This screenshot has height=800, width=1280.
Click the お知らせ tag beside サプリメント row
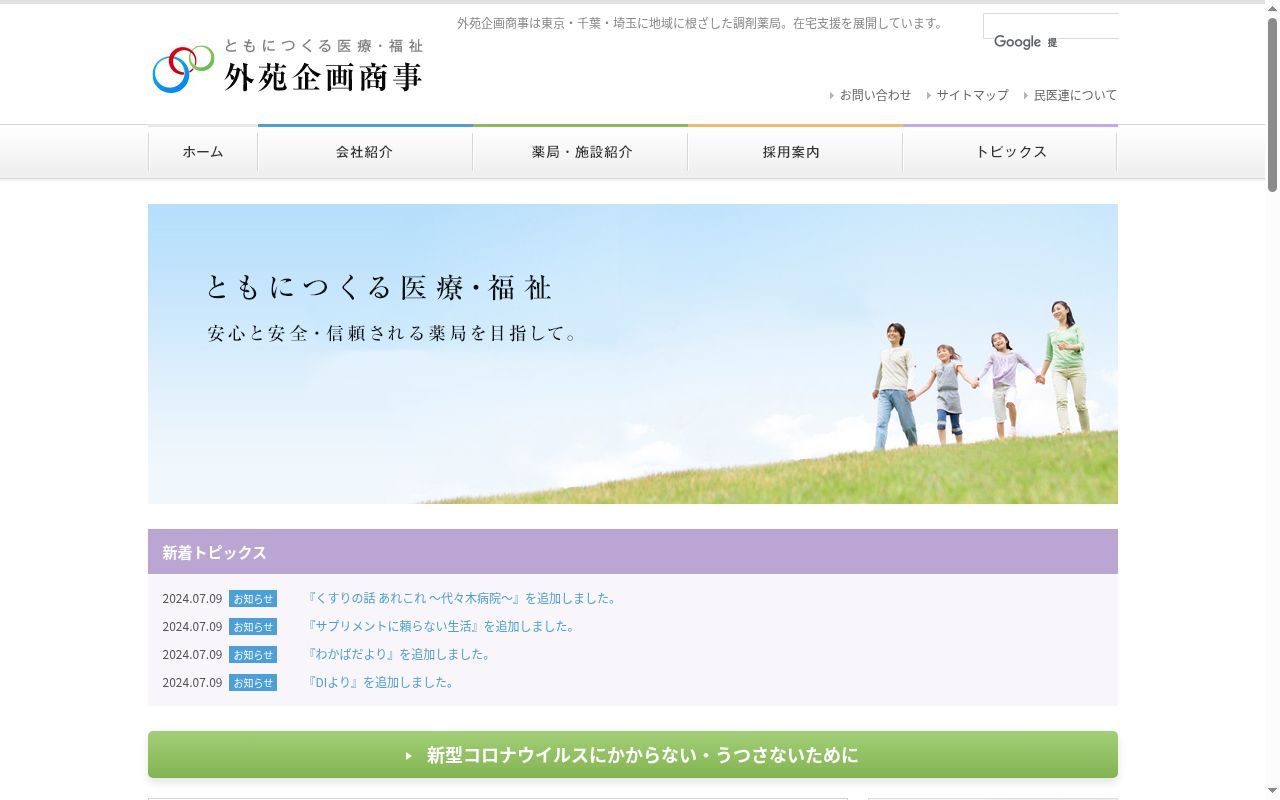tap(253, 627)
